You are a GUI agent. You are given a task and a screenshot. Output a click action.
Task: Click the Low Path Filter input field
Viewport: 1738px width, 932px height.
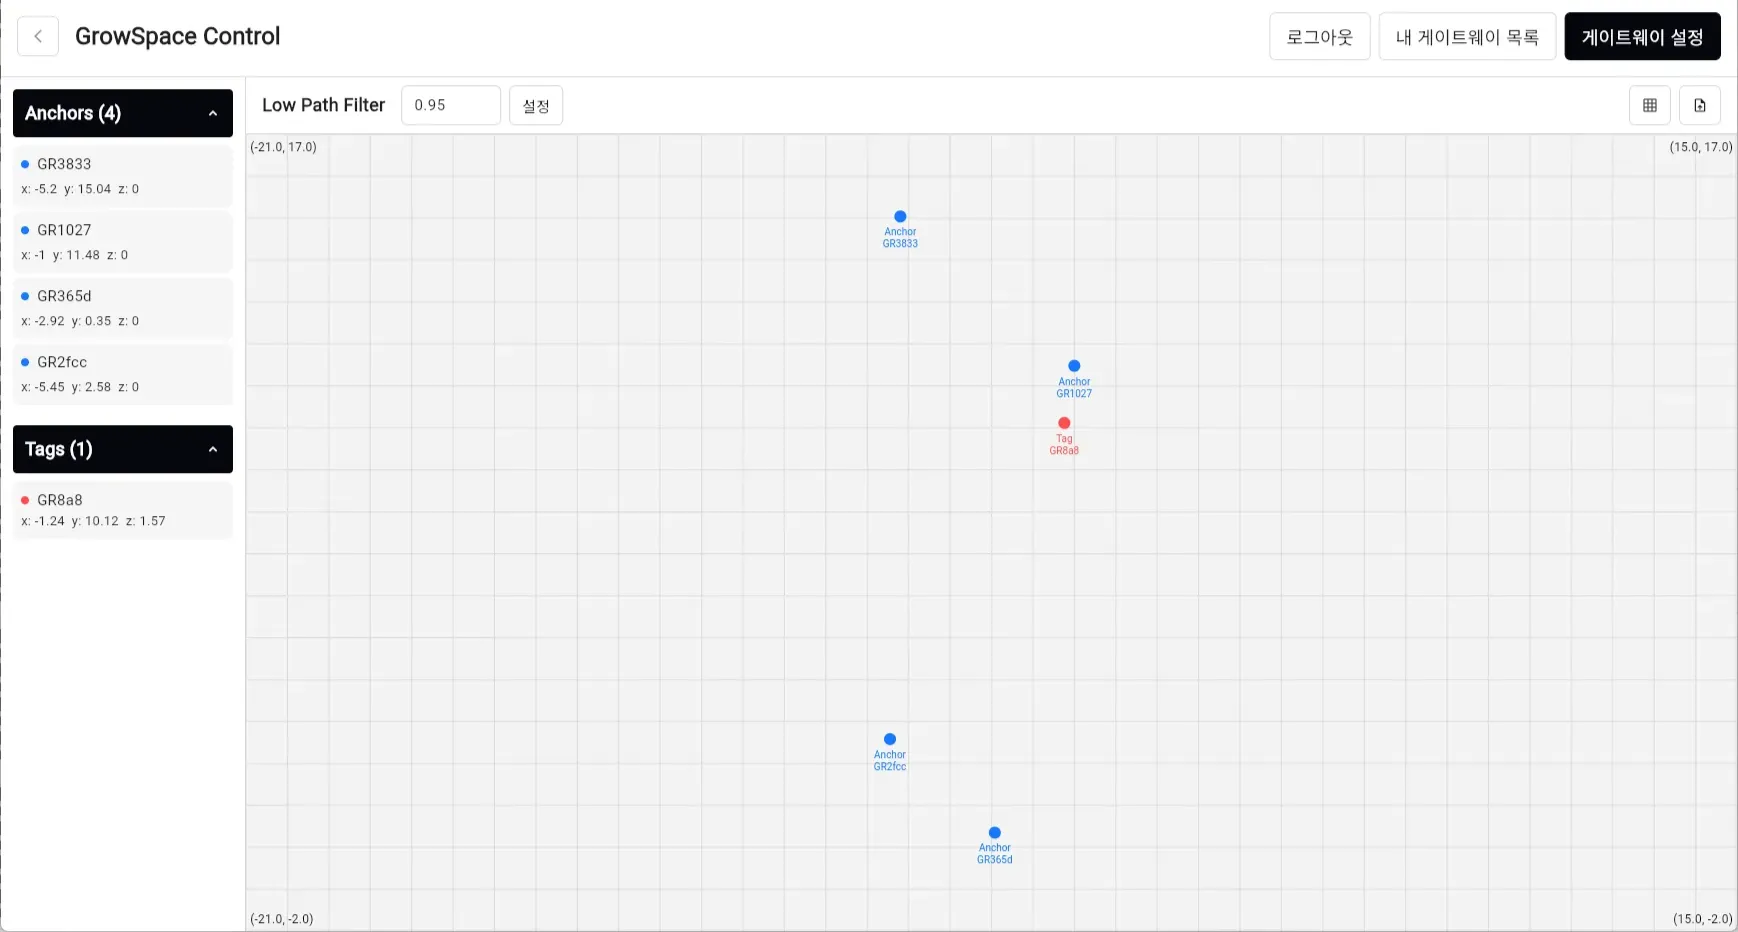click(x=450, y=105)
